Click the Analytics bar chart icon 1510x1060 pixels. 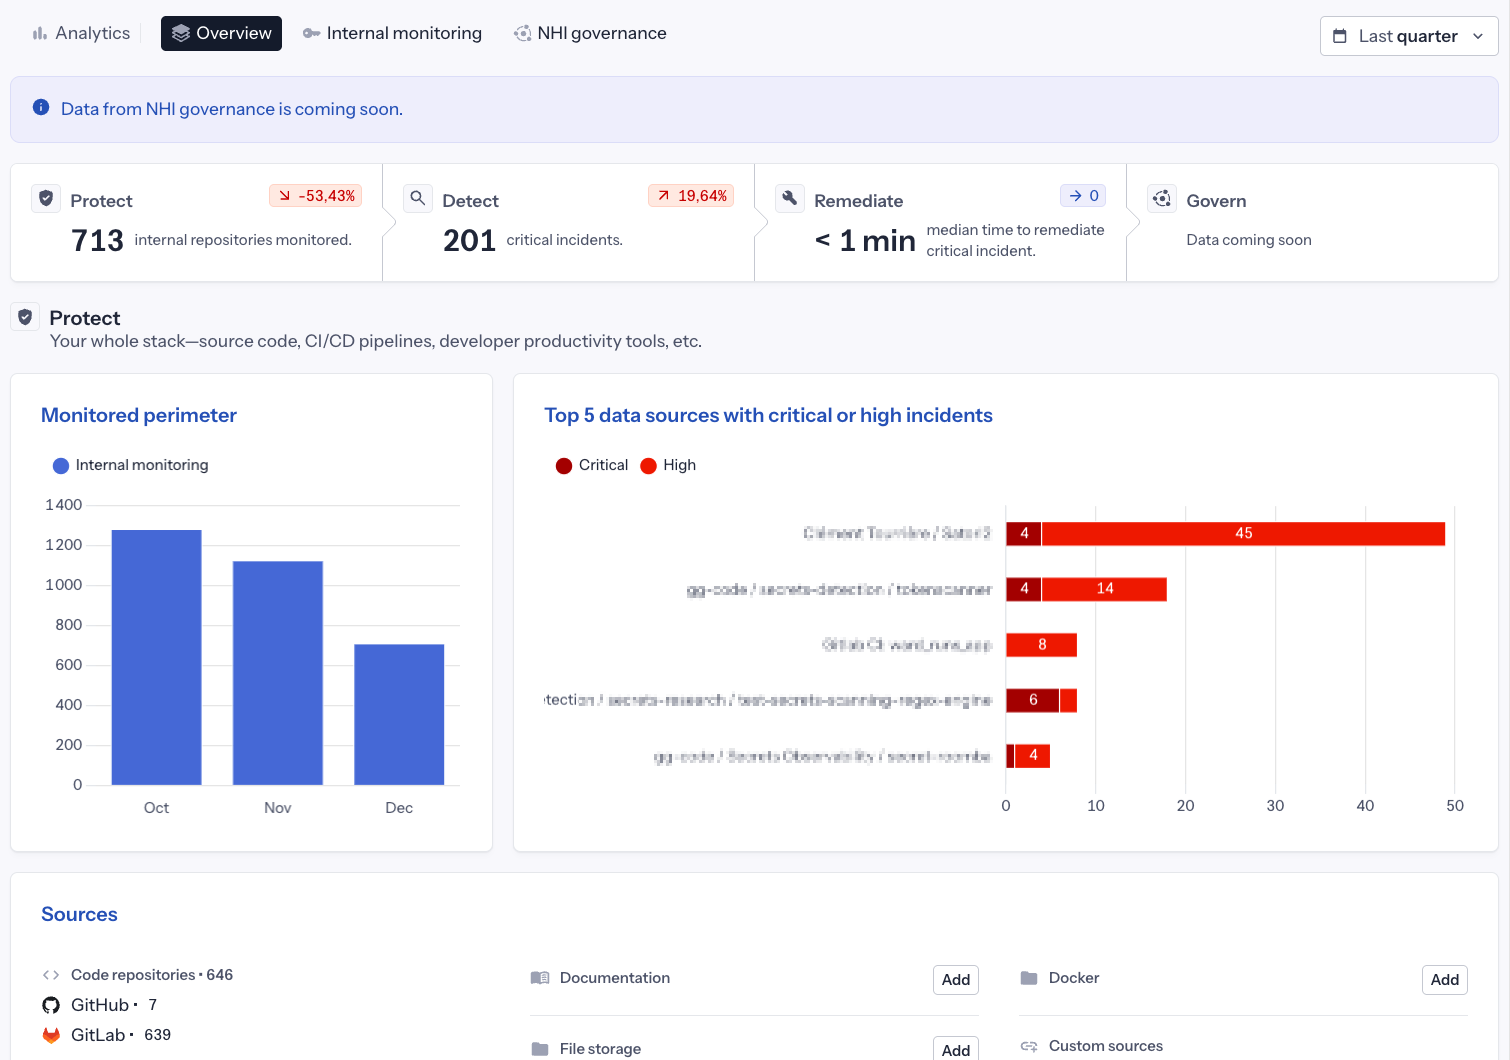point(40,33)
